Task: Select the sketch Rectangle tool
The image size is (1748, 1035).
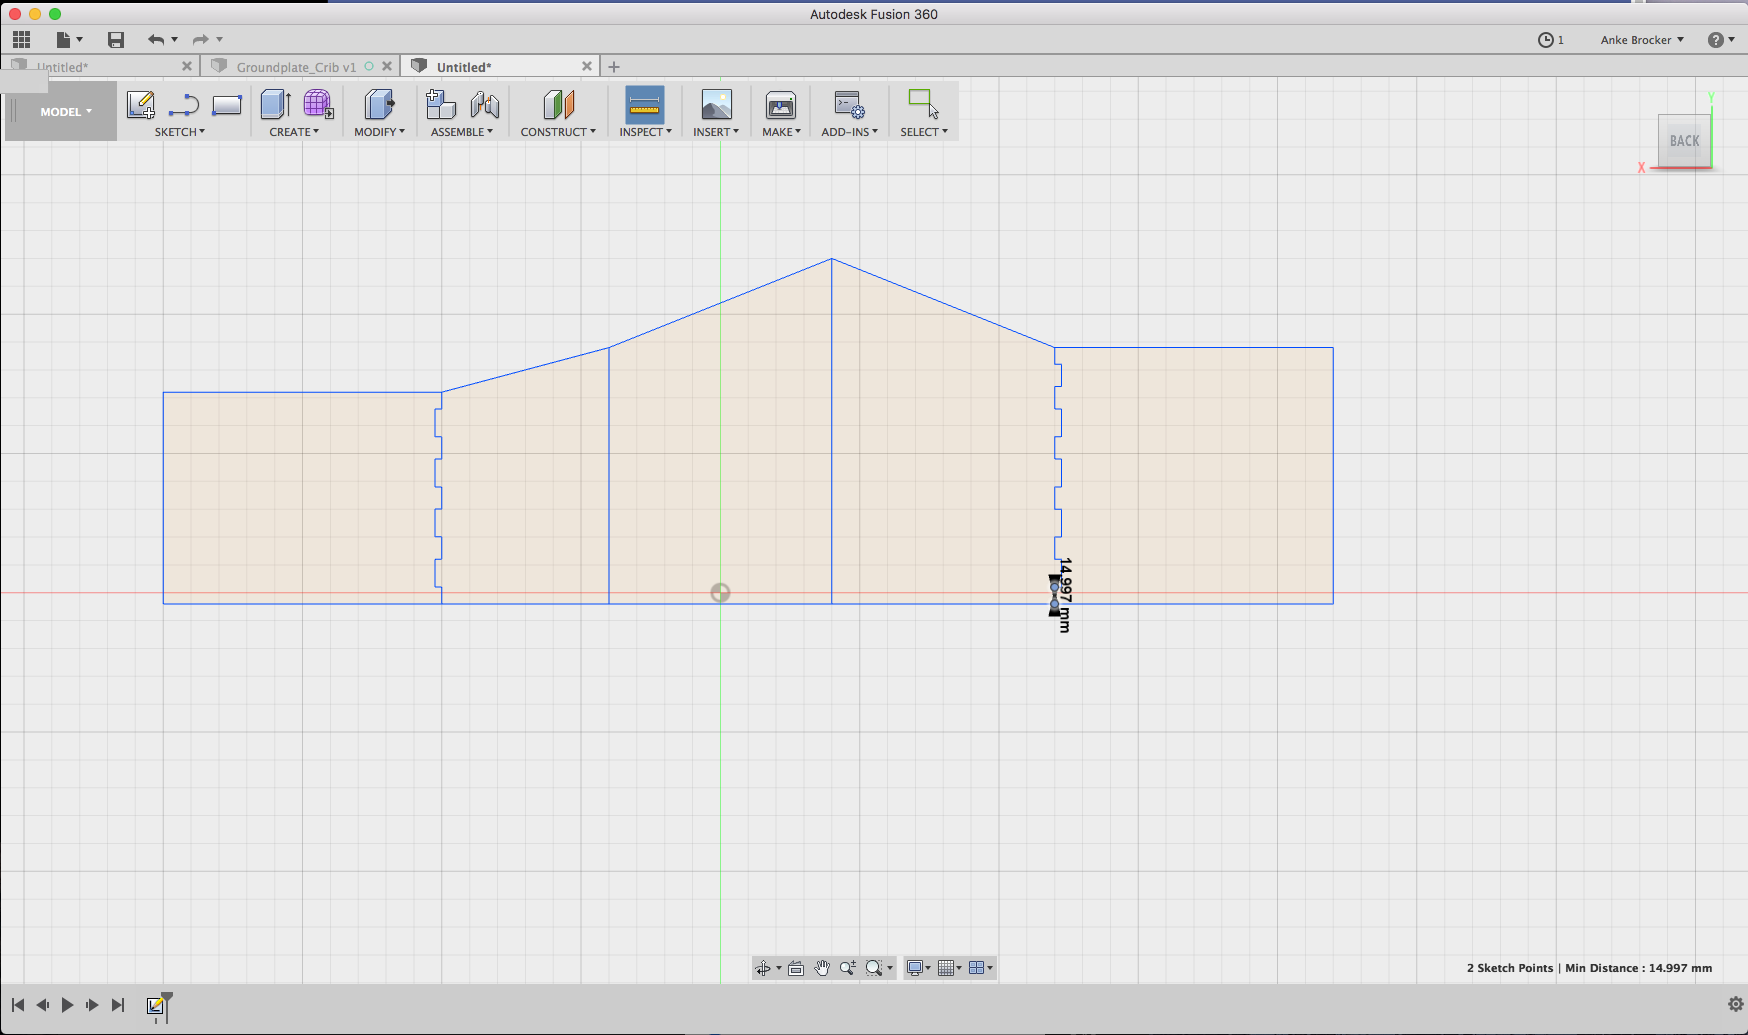Action: tap(227, 105)
